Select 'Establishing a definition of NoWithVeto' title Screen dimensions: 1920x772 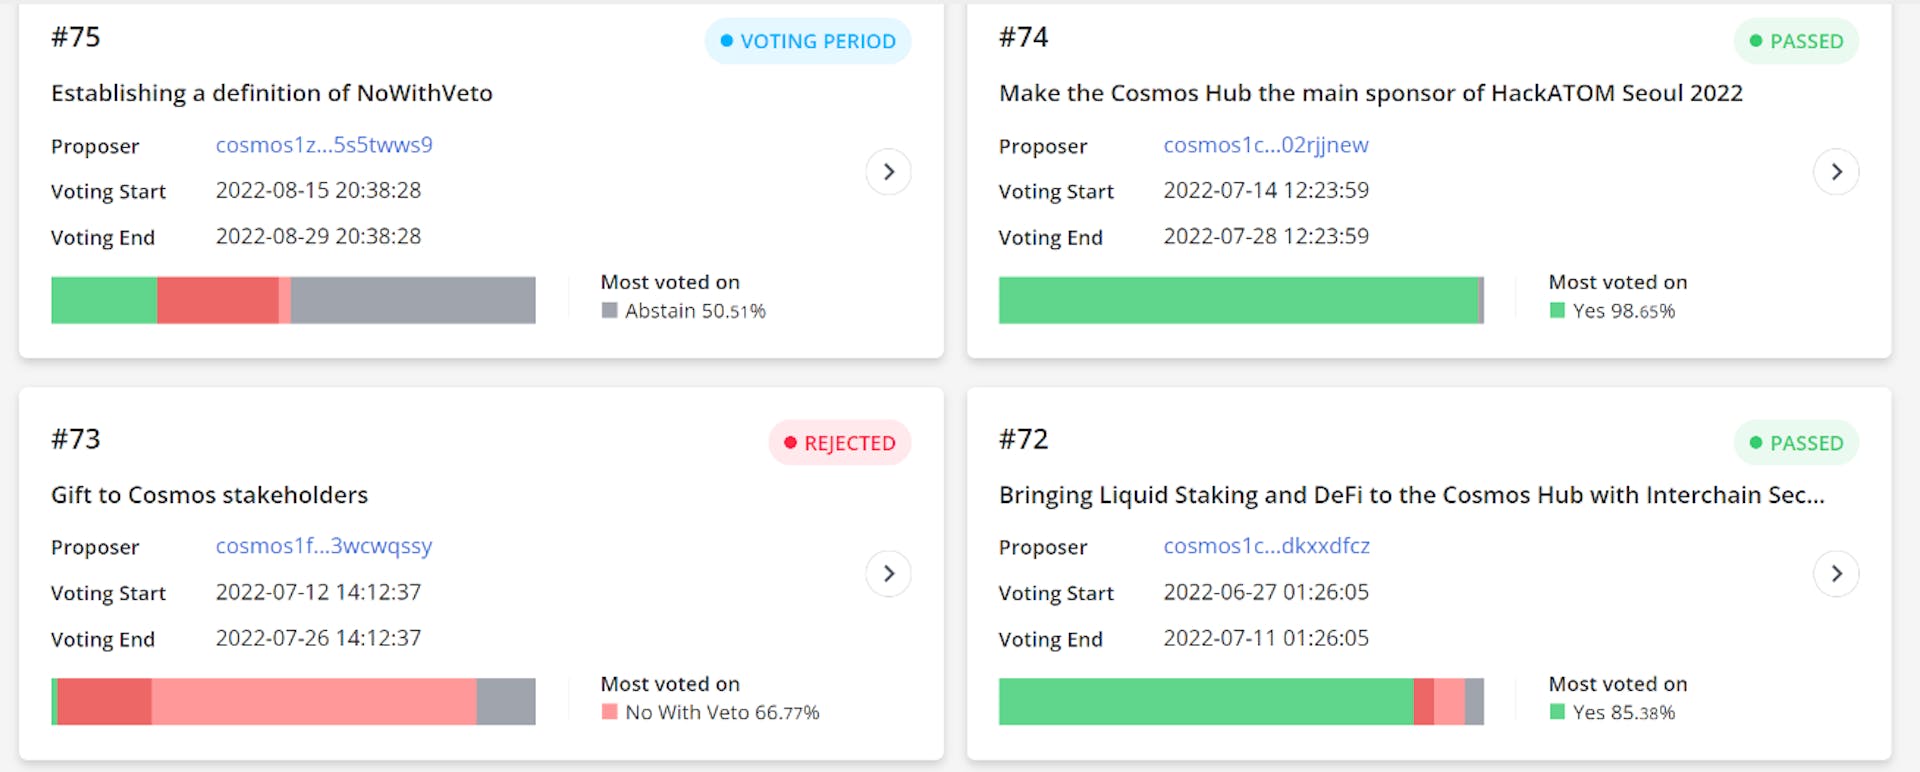point(272,93)
